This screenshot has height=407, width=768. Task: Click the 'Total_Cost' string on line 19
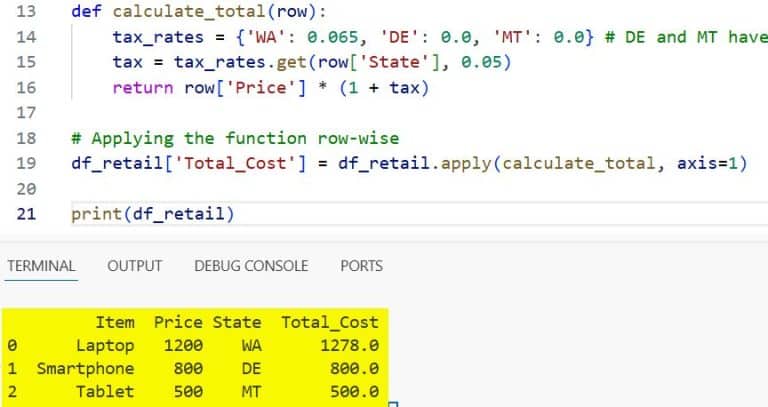coord(235,163)
